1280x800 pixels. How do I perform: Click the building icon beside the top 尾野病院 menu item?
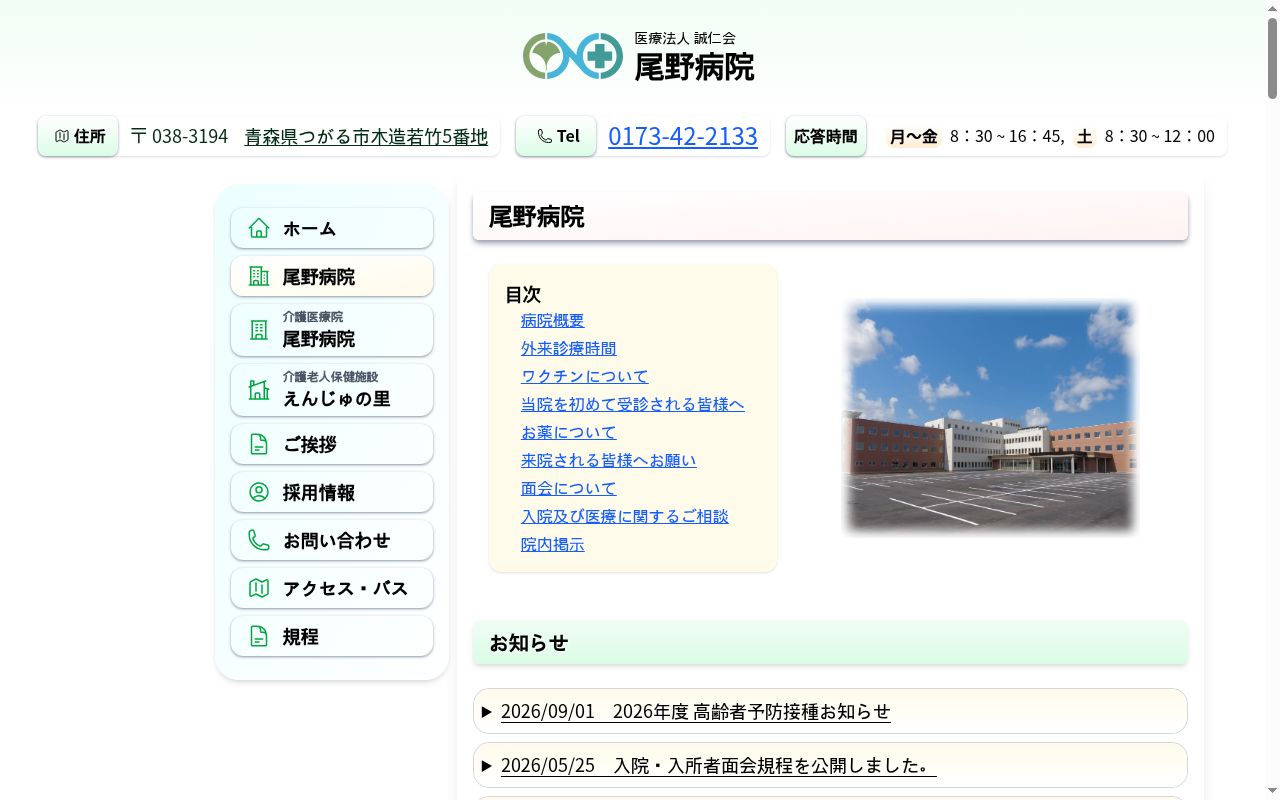tap(259, 276)
